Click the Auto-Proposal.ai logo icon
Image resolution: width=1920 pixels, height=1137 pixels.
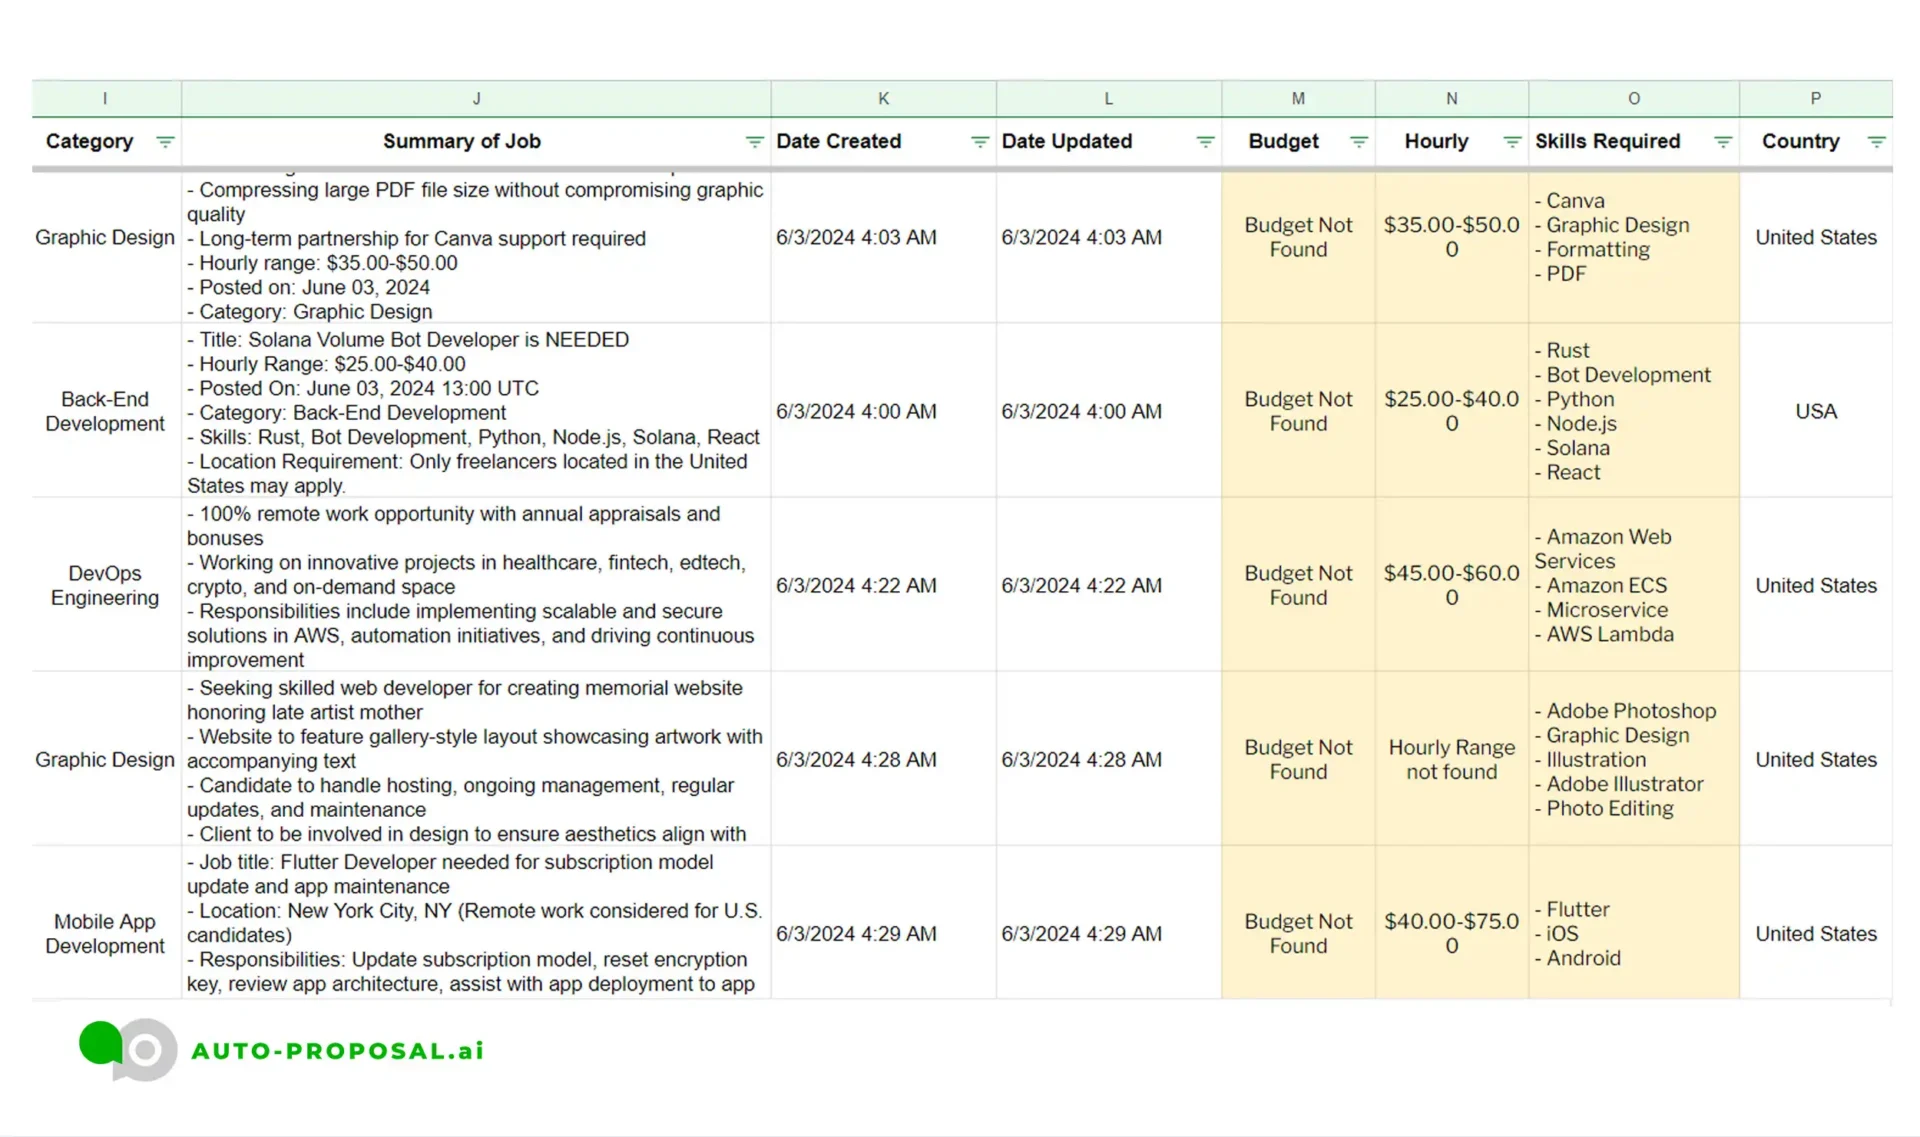[x=128, y=1049]
